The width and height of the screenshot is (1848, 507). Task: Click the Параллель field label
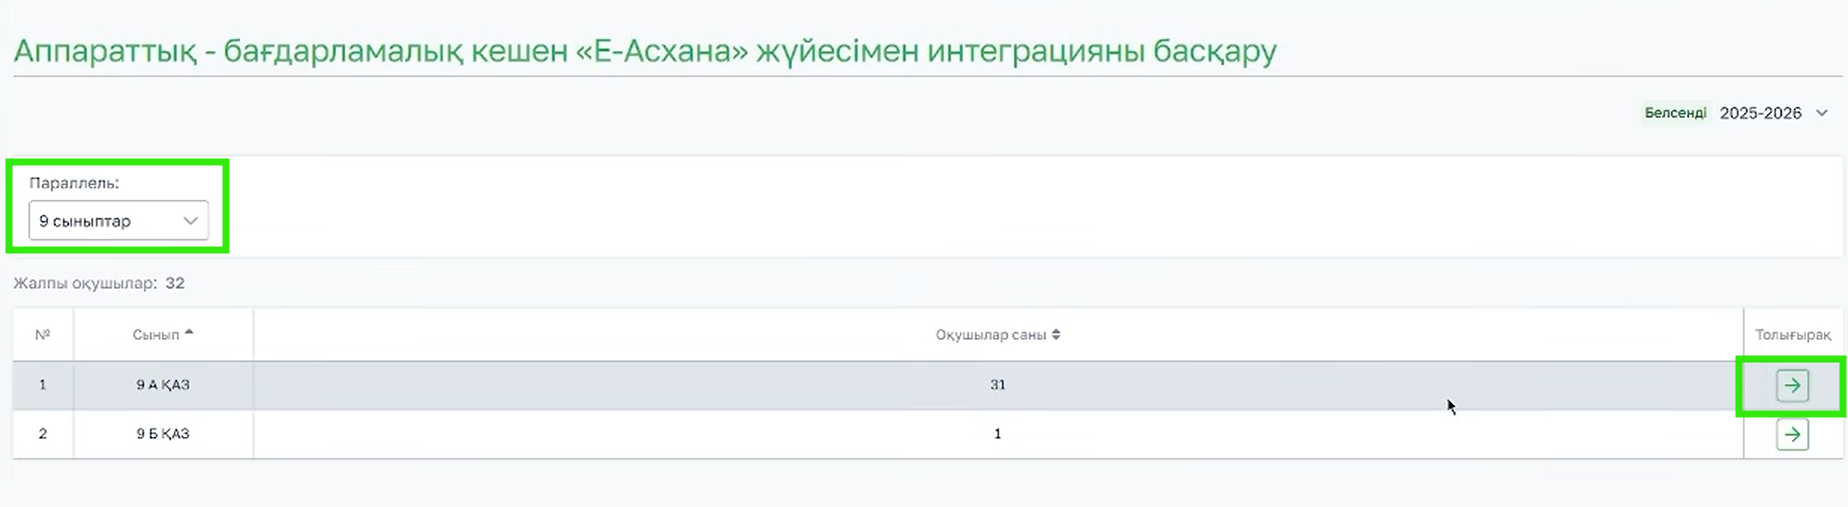click(x=74, y=183)
